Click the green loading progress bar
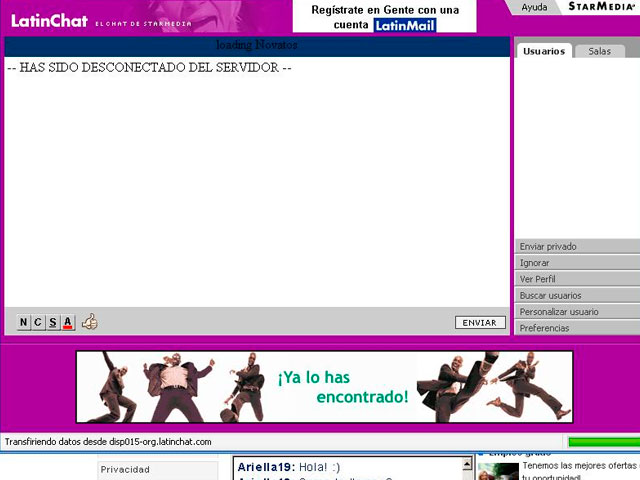 604,442
